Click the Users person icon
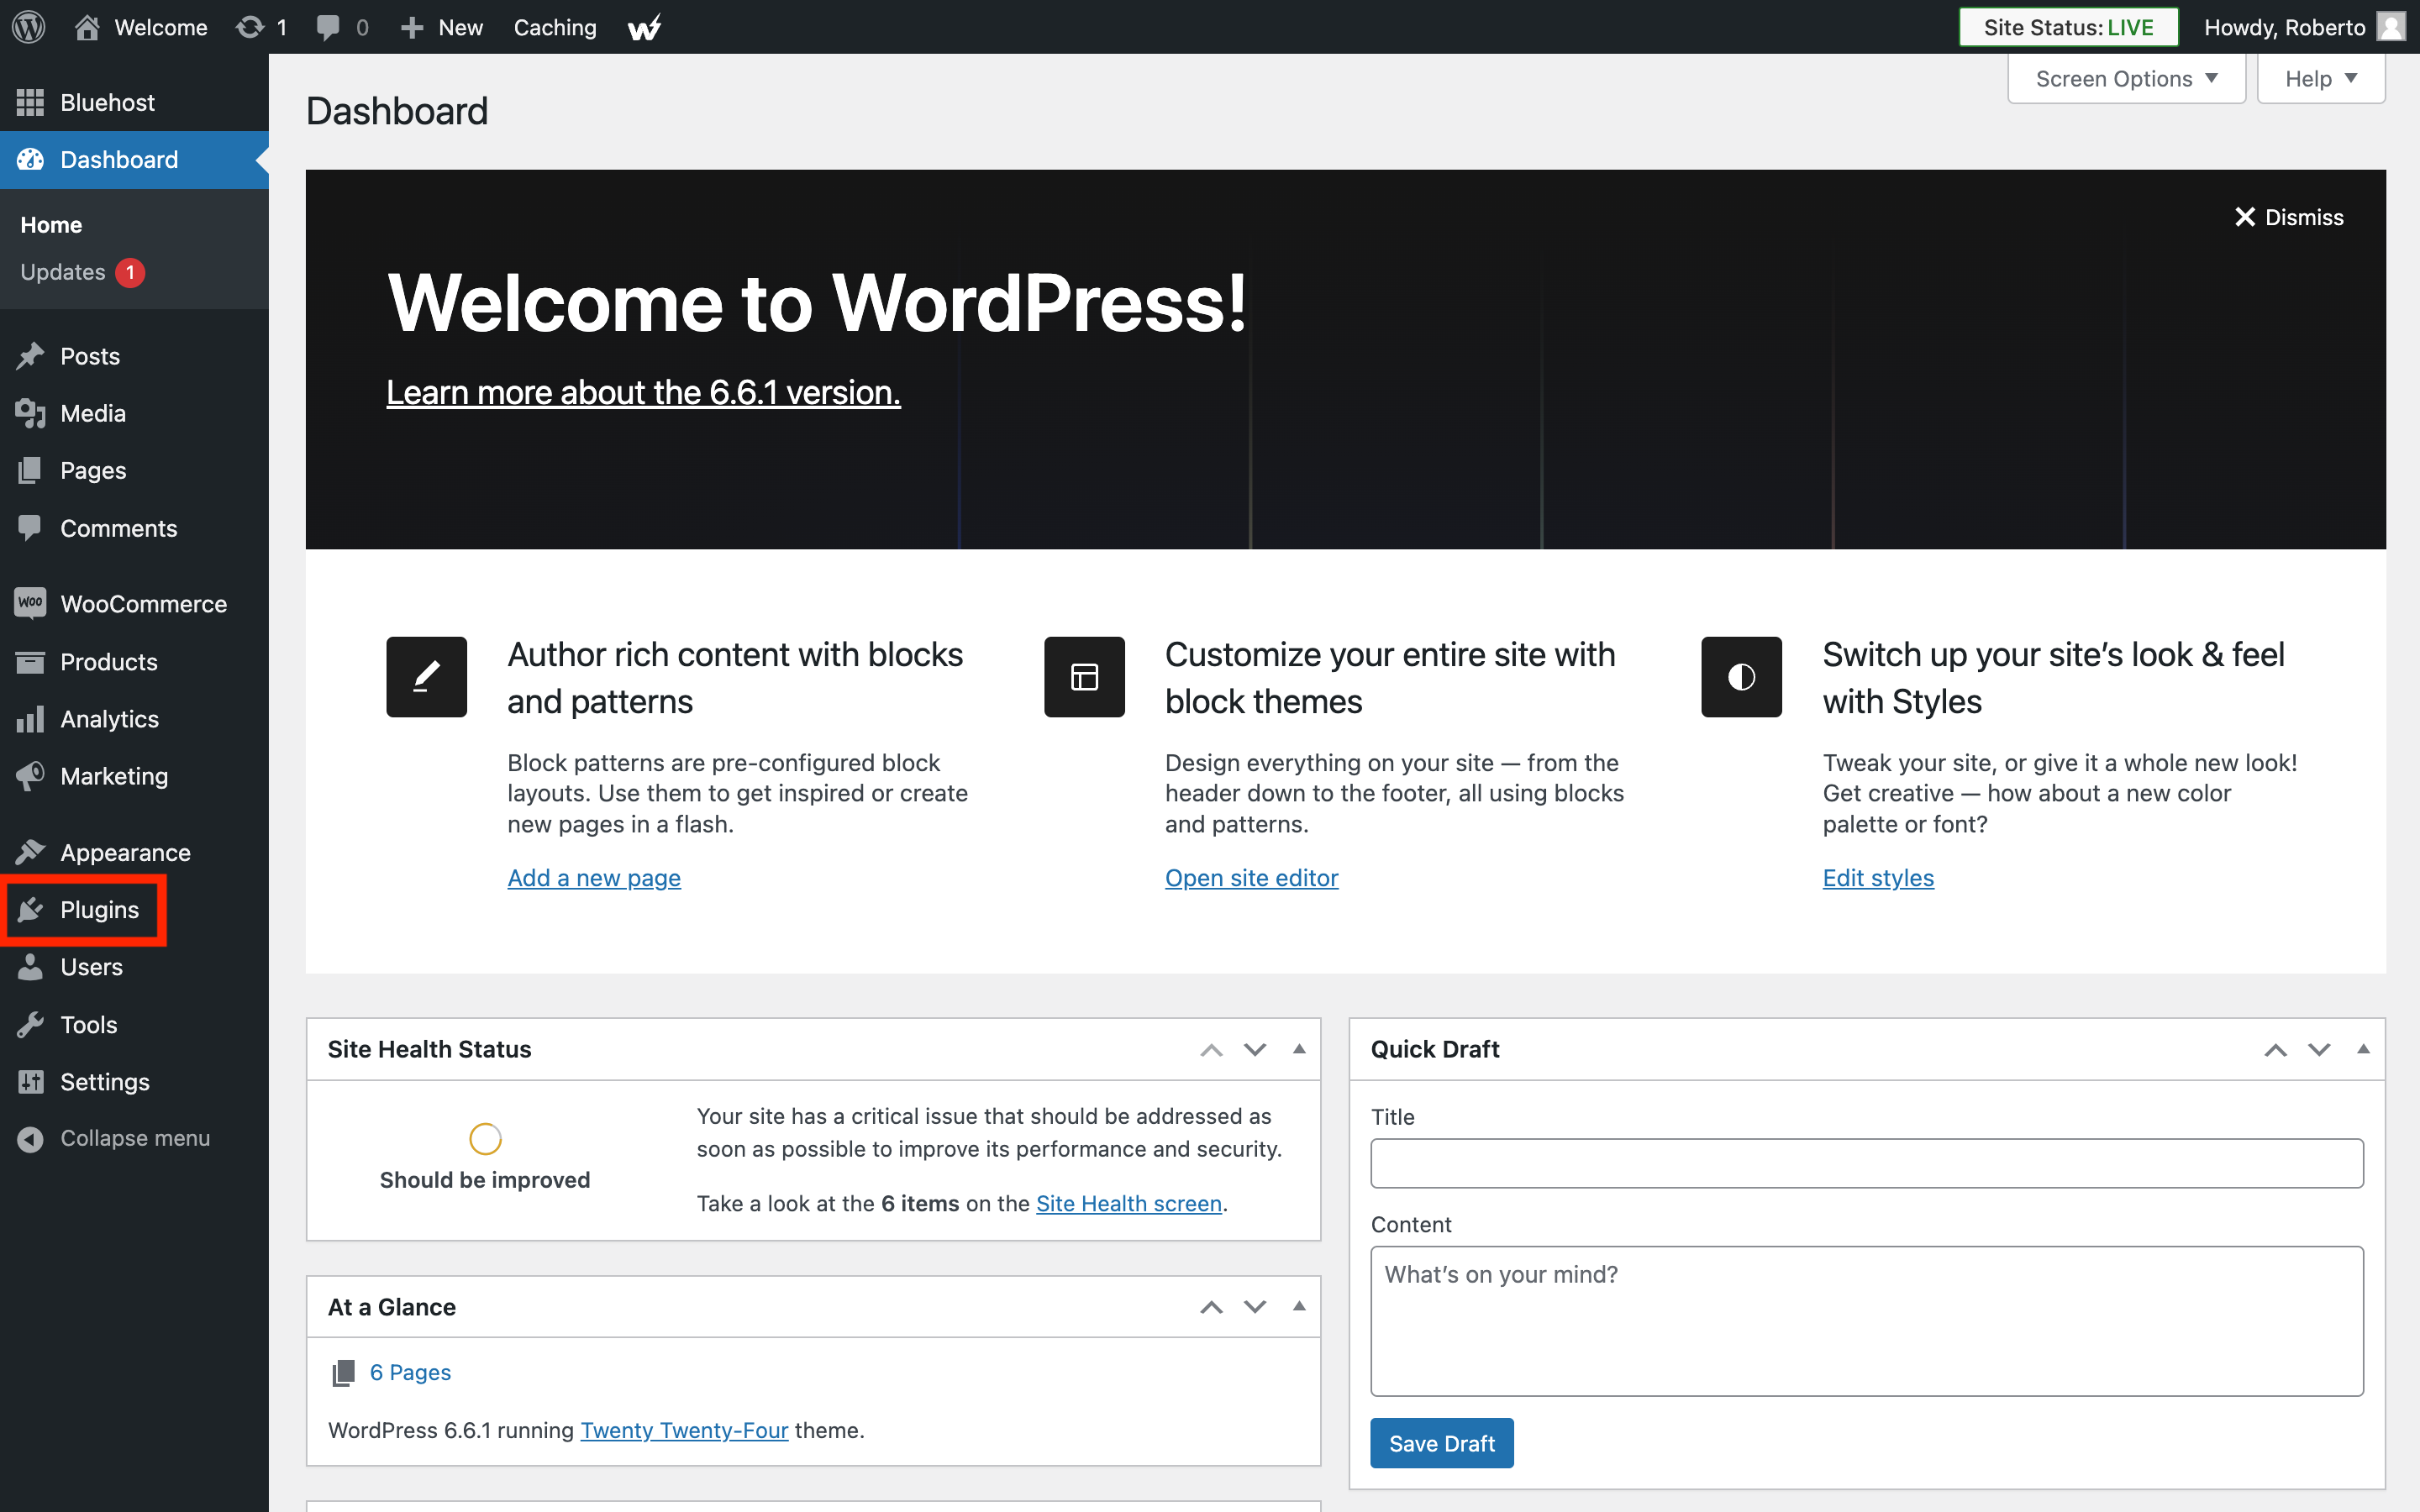The image size is (2420, 1512). click(x=30, y=966)
